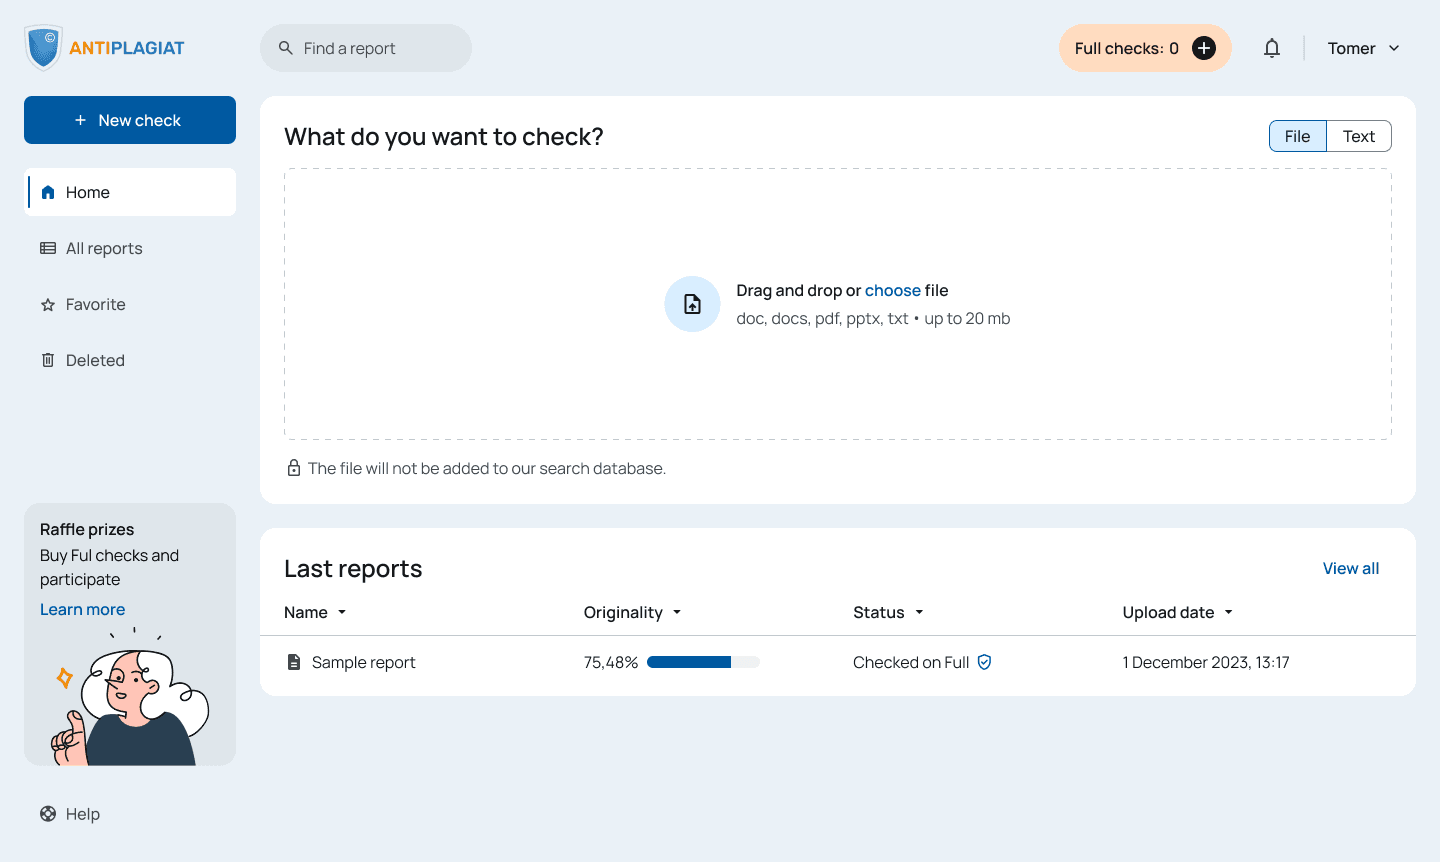Start a New check

pyautogui.click(x=130, y=120)
